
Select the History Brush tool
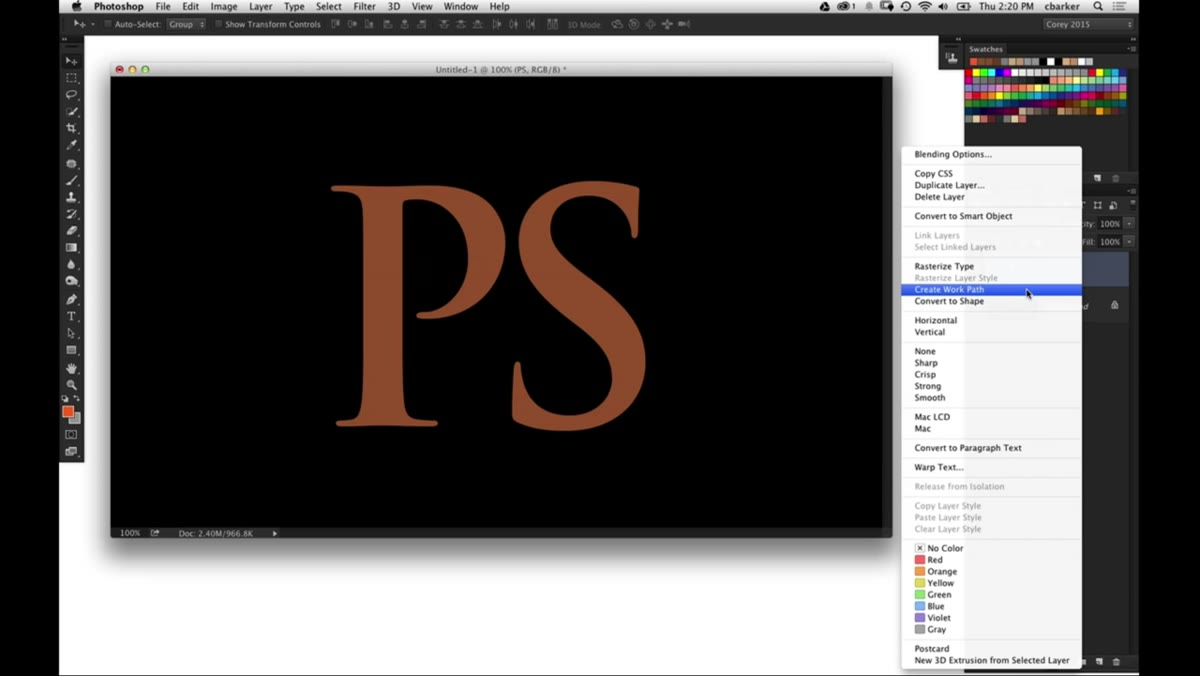click(71, 214)
